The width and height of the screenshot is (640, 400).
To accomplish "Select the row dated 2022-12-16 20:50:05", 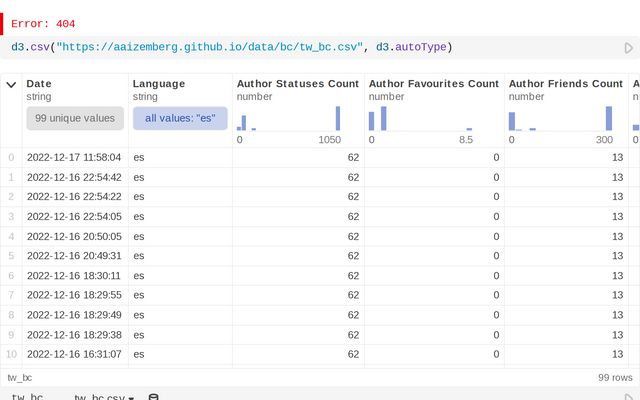I will 74,236.
